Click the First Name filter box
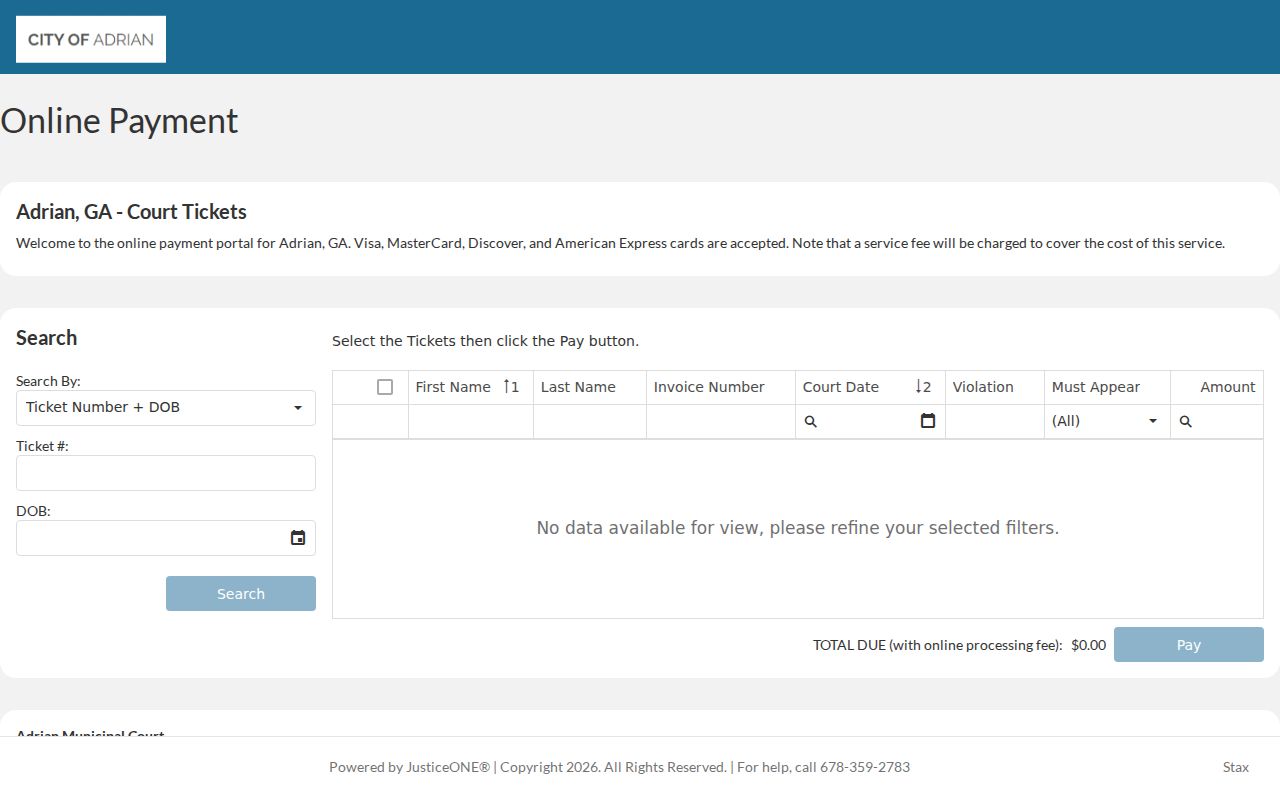 [x=471, y=421]
